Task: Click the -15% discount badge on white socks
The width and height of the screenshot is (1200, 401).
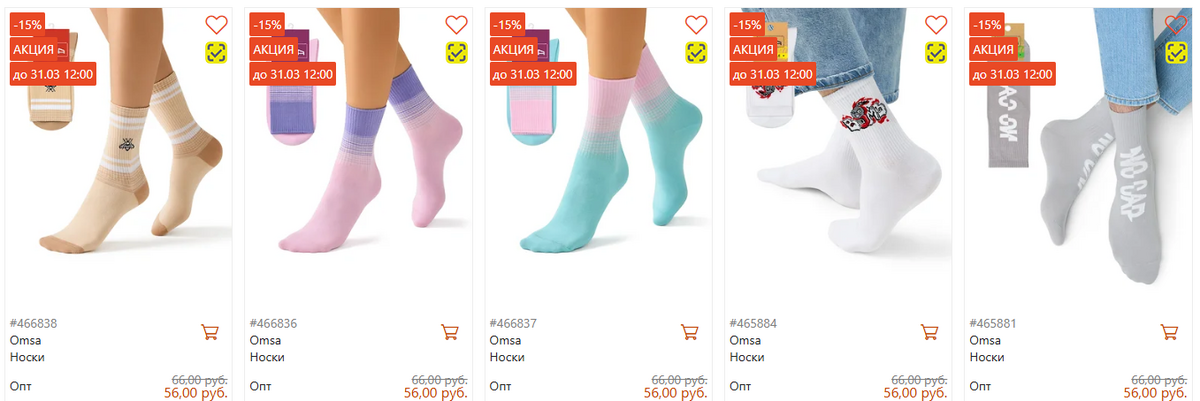Action: coord(747,24)
